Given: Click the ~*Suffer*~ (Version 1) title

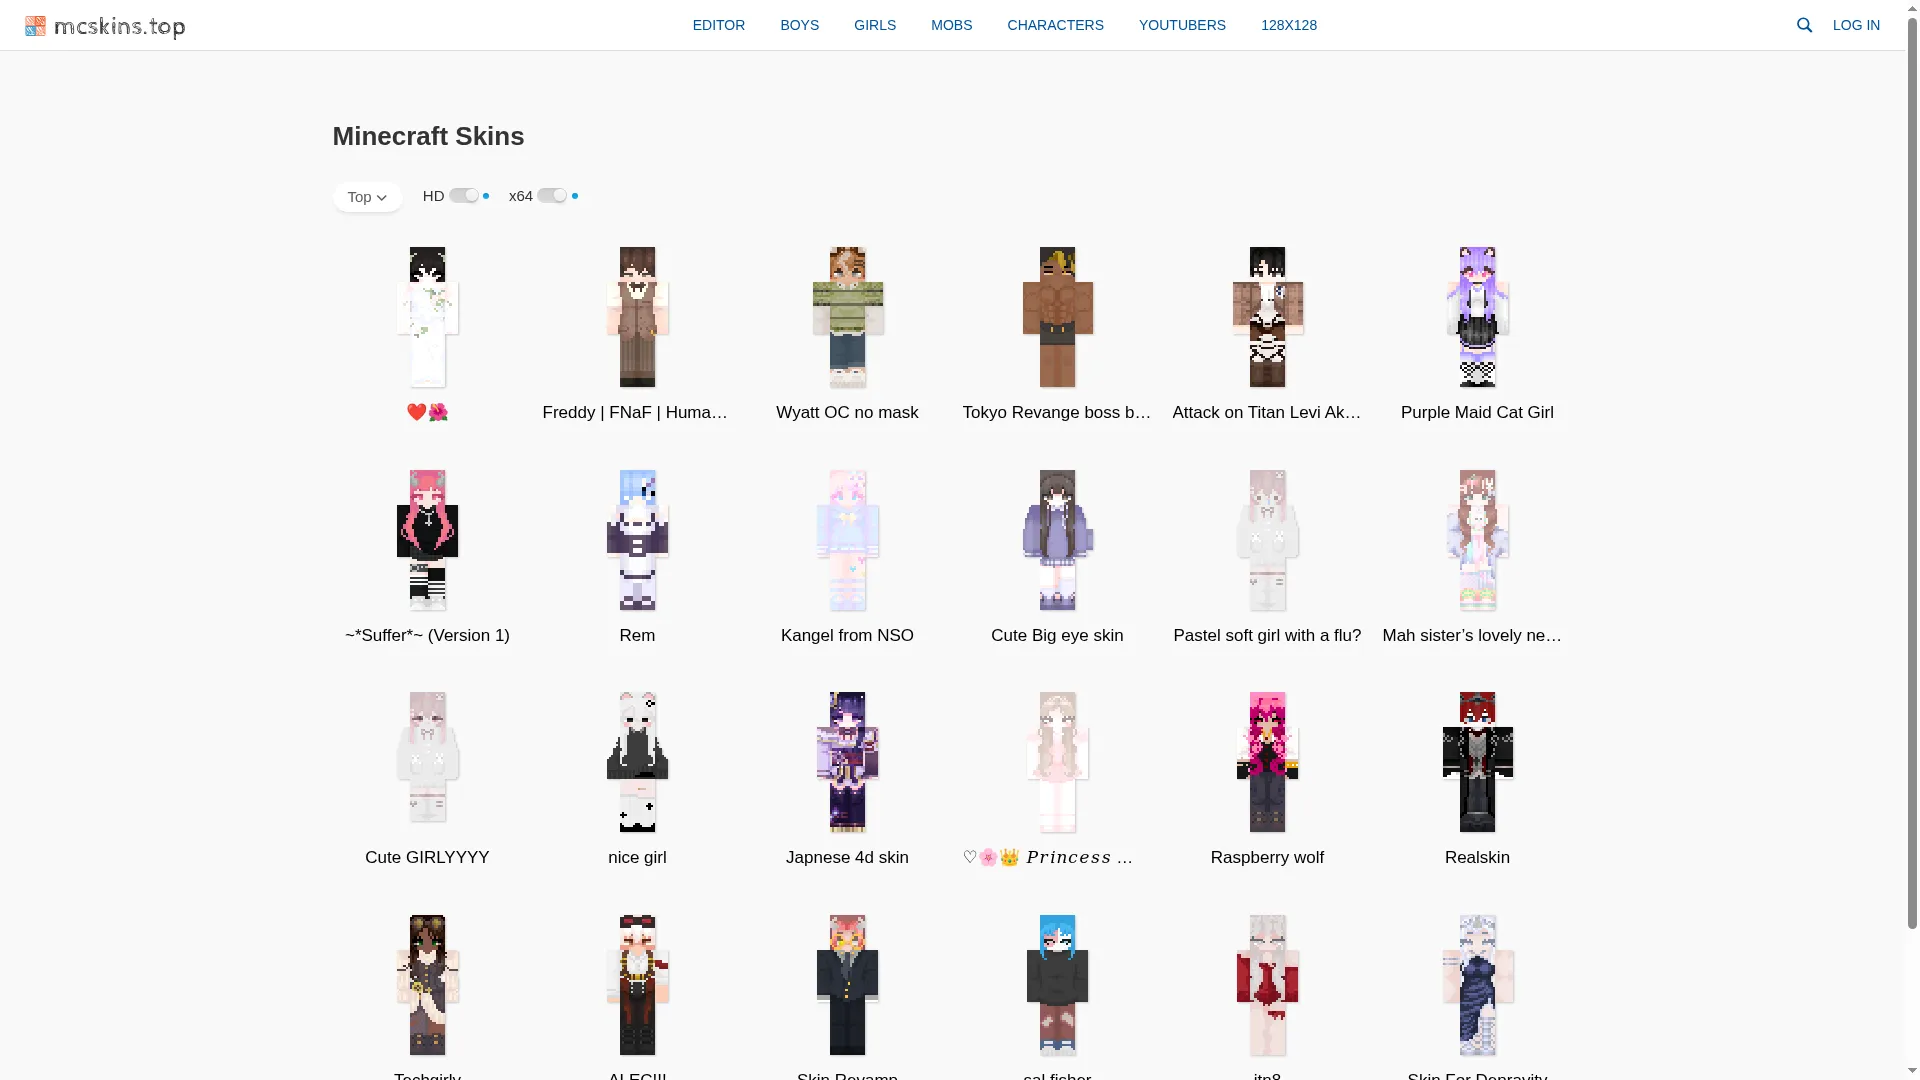Looking at the screenshot, I should (x=427, y=635).
